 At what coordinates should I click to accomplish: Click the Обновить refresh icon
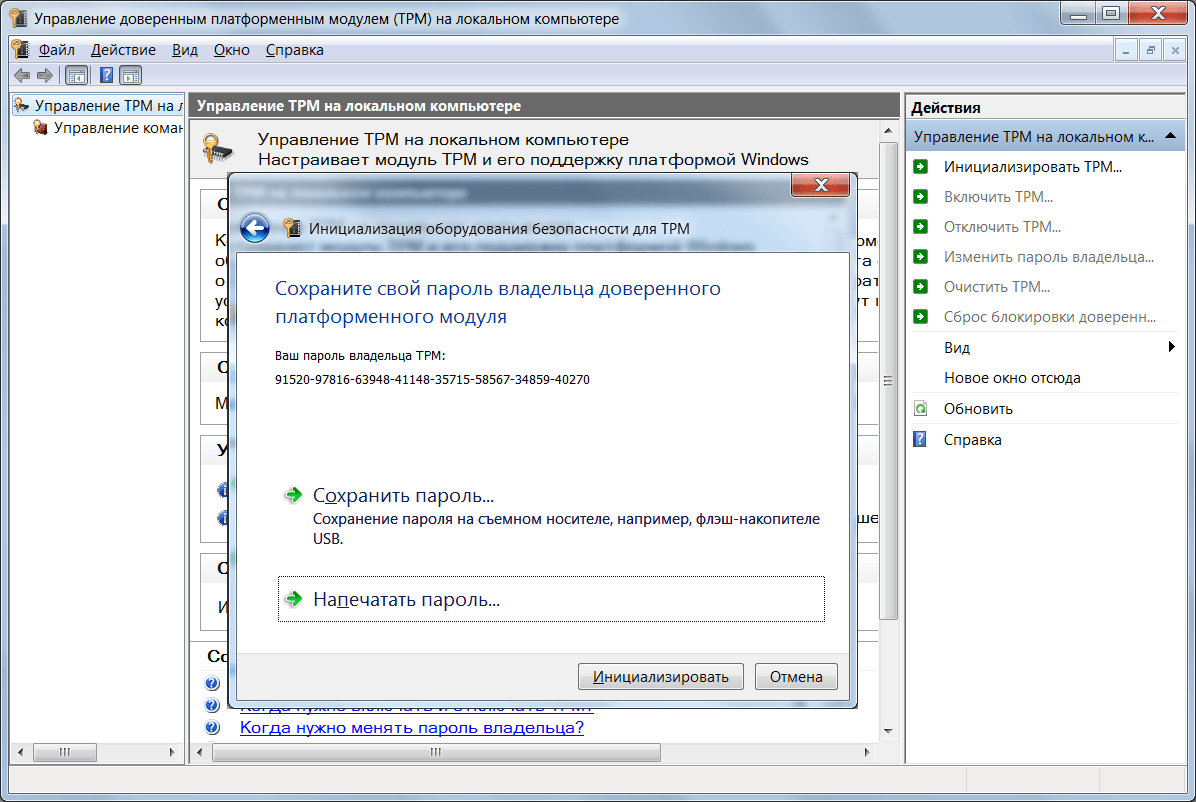(921, 409)
